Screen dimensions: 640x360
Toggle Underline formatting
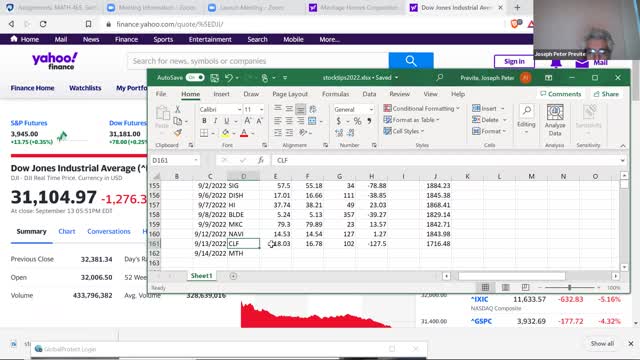click(x=227, y=121)
